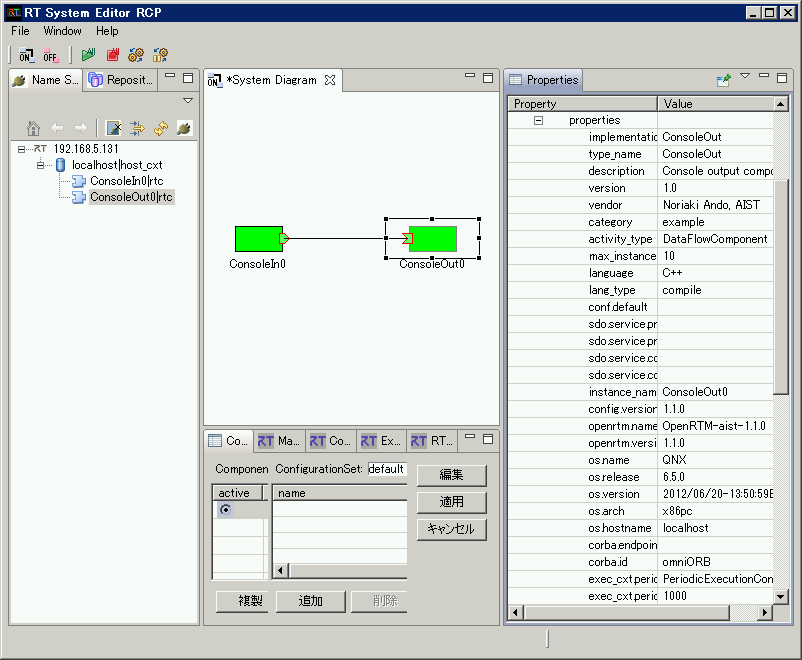Open the File menu

click(x=20, y=31)
